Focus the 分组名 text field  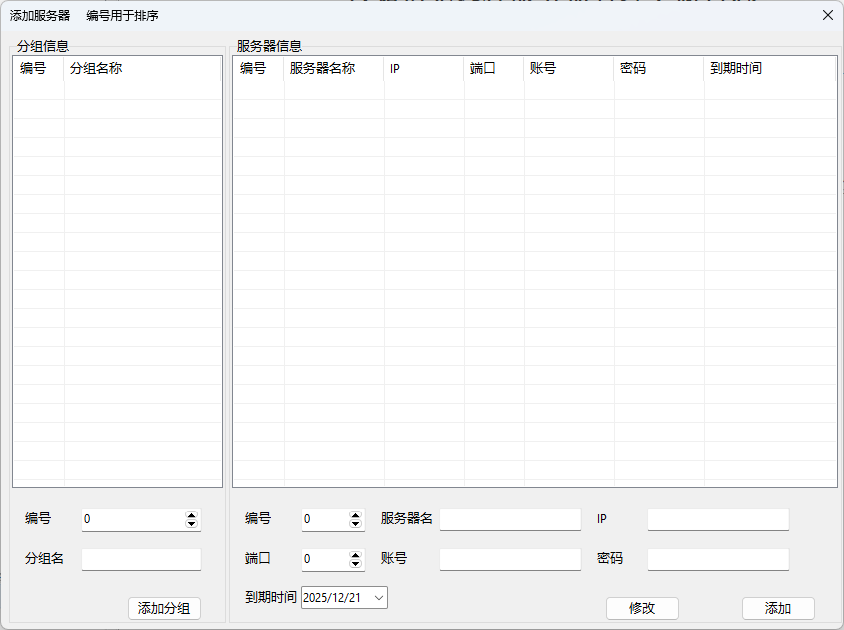(x=141, y=559)
